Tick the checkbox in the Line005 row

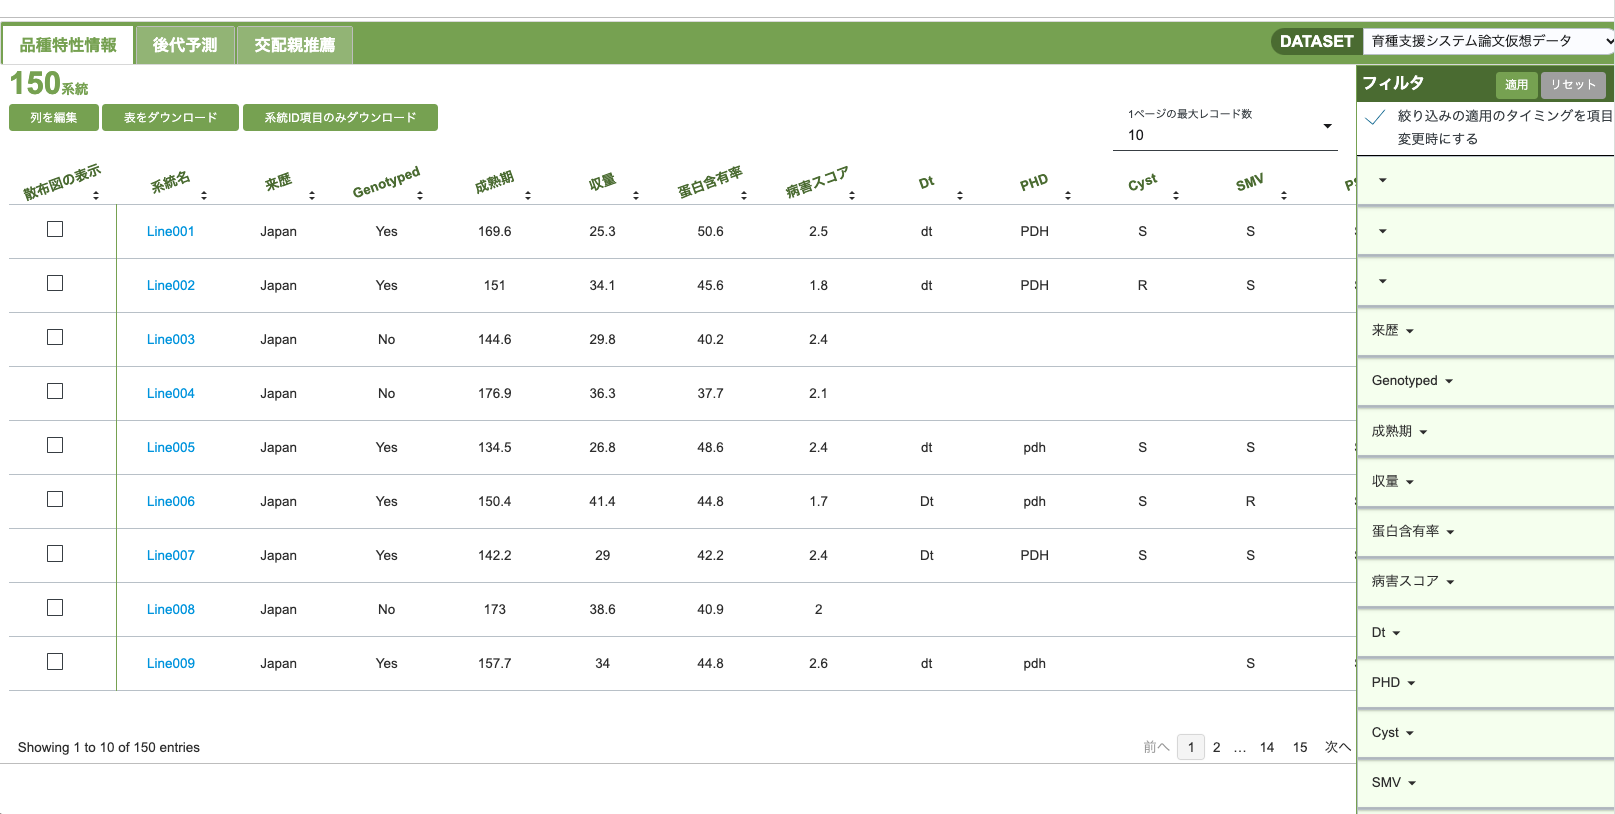(x=55, y=446)
